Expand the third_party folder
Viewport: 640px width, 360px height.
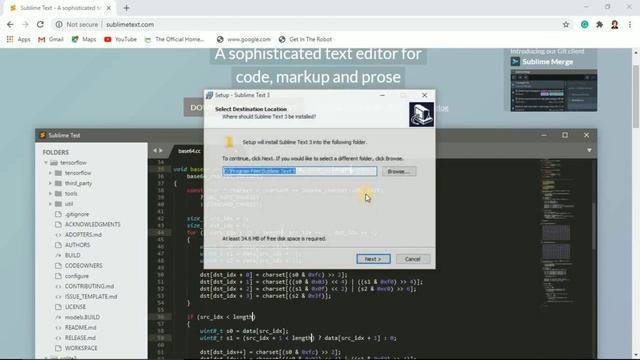tap(50, 183)
